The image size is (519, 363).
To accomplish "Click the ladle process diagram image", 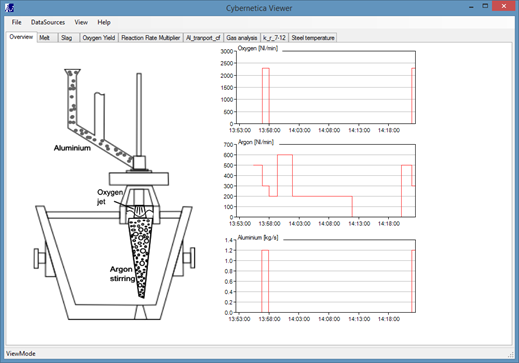I will (114, 194).
